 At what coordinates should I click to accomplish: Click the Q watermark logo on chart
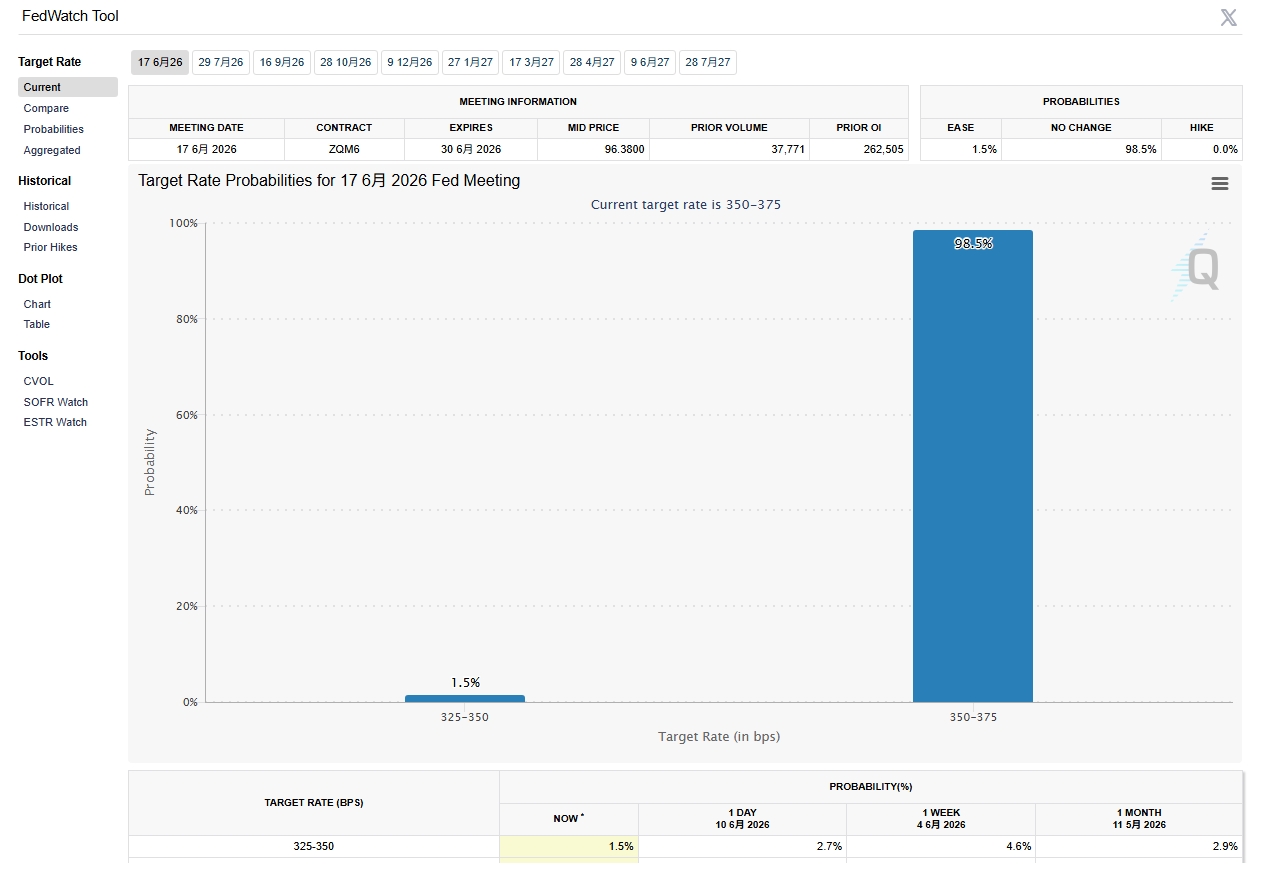[x=1197, y=268]
